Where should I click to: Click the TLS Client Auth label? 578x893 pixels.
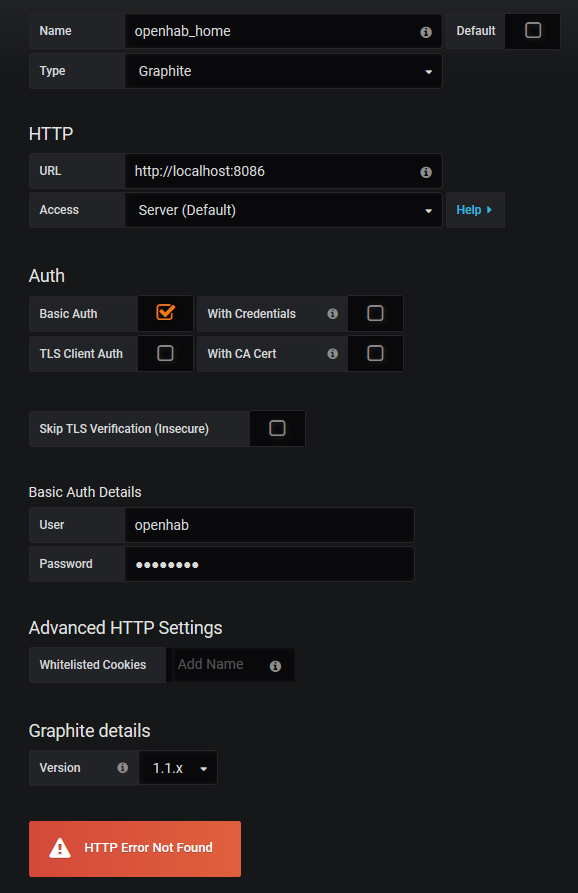(x=81, y=354)
